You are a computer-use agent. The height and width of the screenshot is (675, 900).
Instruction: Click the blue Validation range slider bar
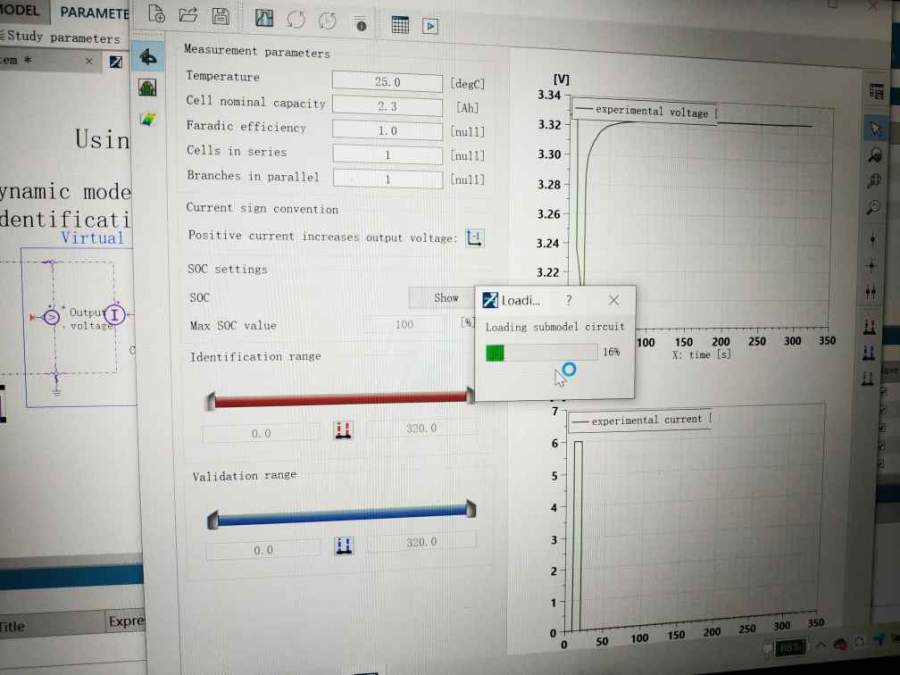[340, 517]
